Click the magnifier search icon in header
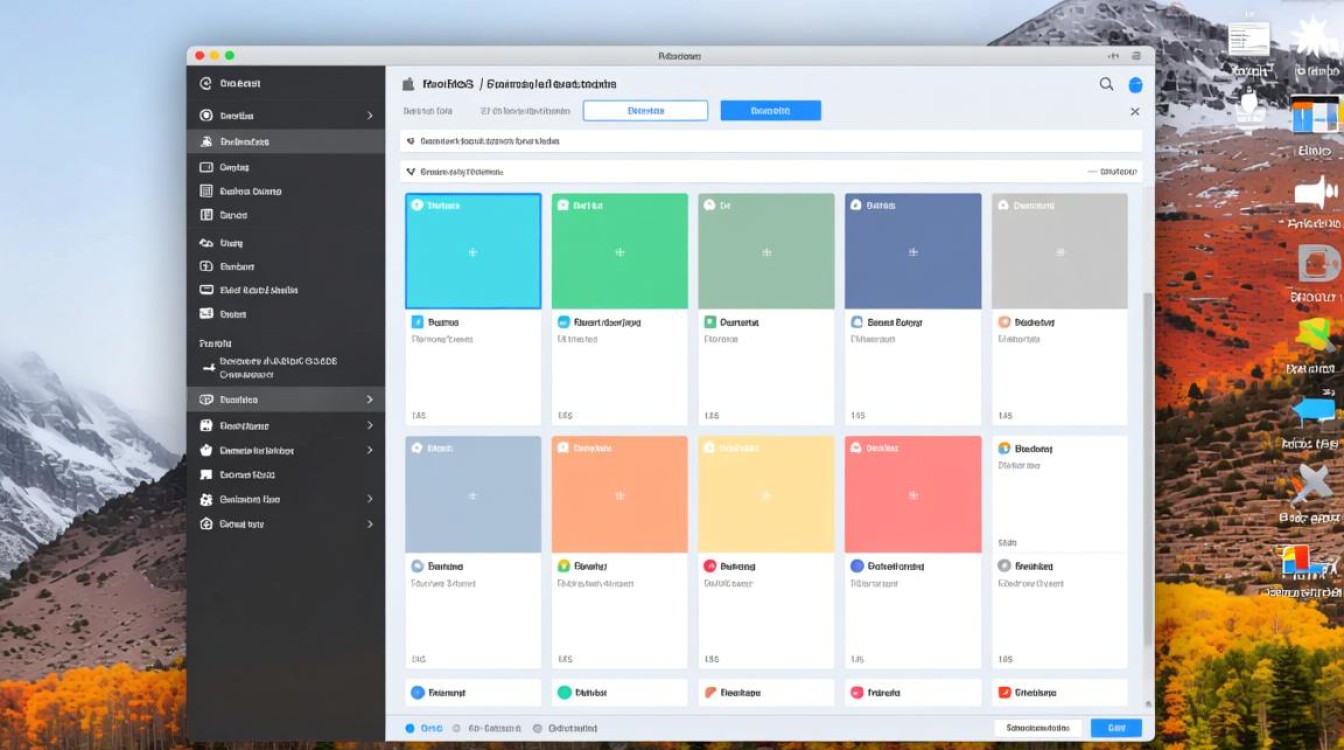The image size is (1344, 750). [1106, 85]
